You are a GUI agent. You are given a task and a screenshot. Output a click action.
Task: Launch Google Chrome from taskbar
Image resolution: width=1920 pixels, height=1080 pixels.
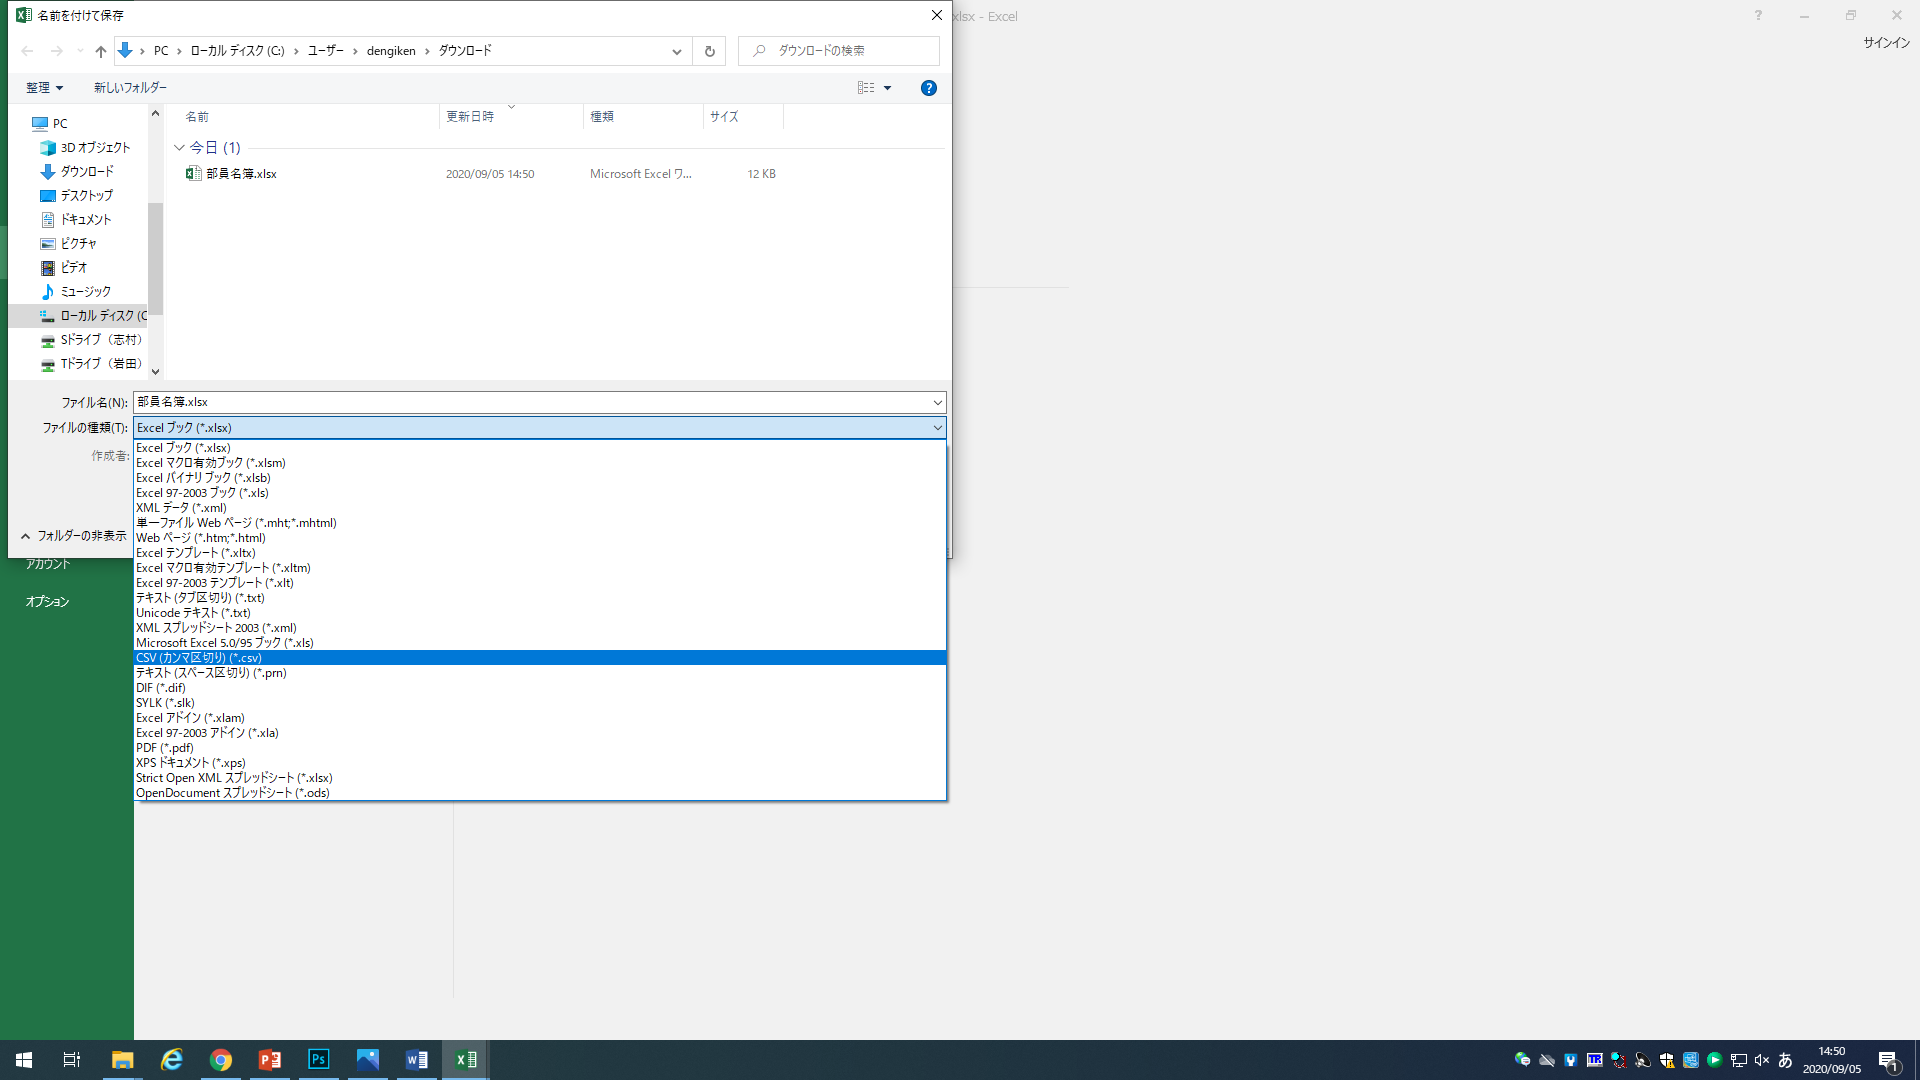click(220, 1060)
